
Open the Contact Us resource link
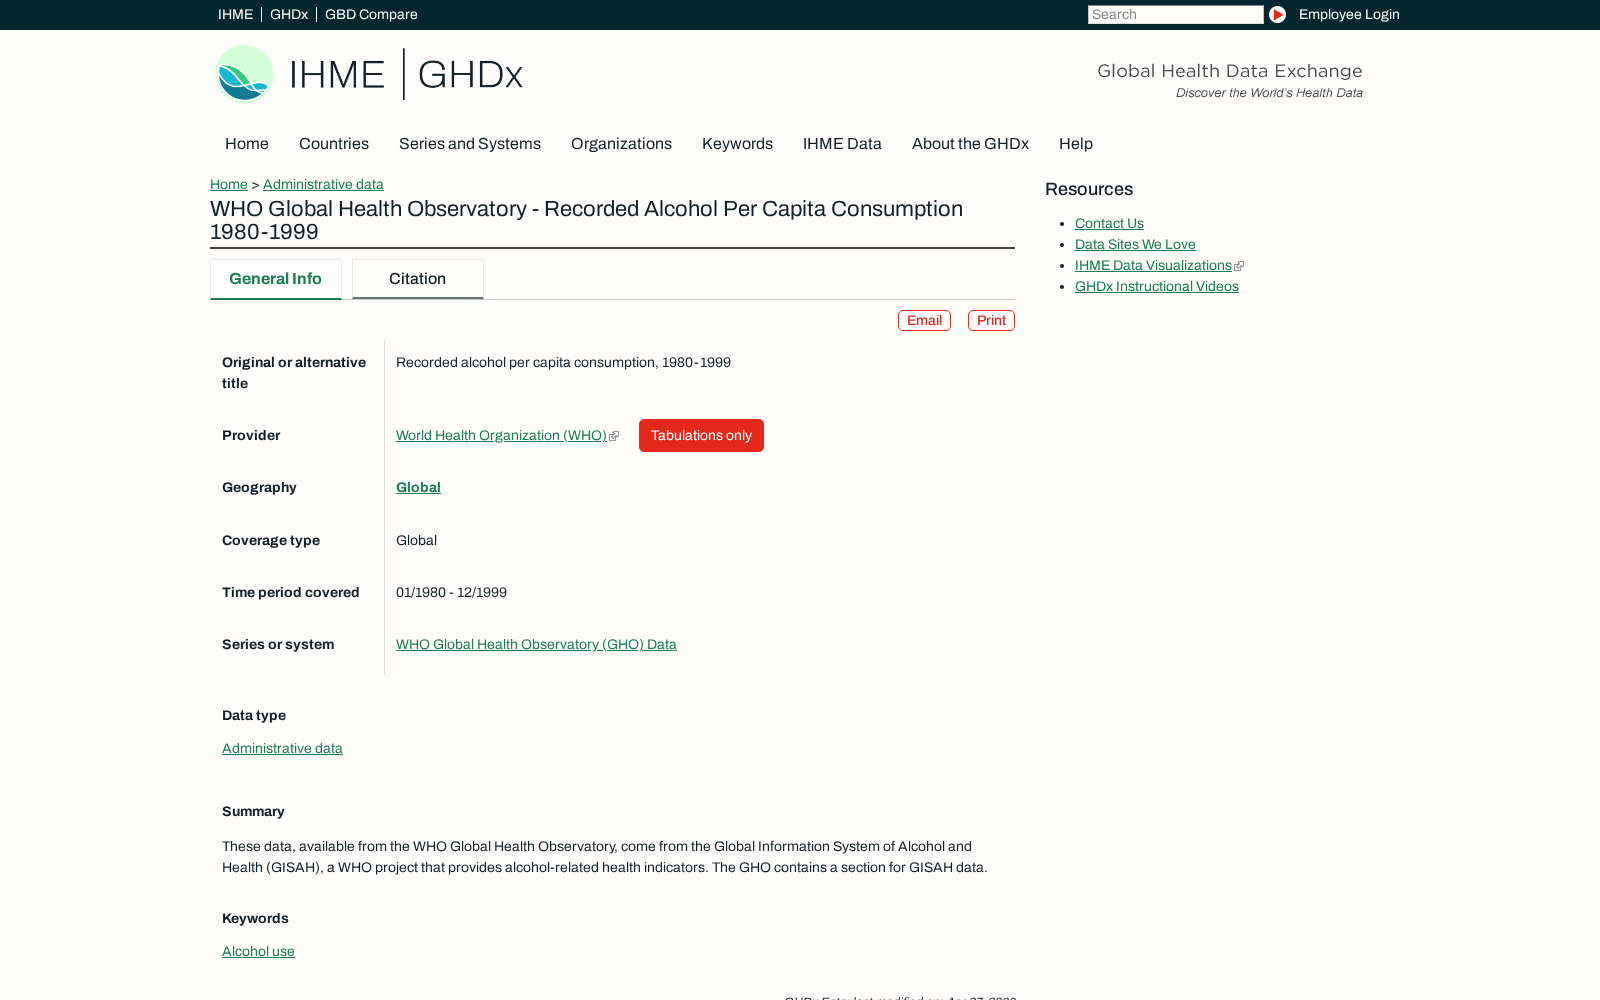coord(1109,223)
